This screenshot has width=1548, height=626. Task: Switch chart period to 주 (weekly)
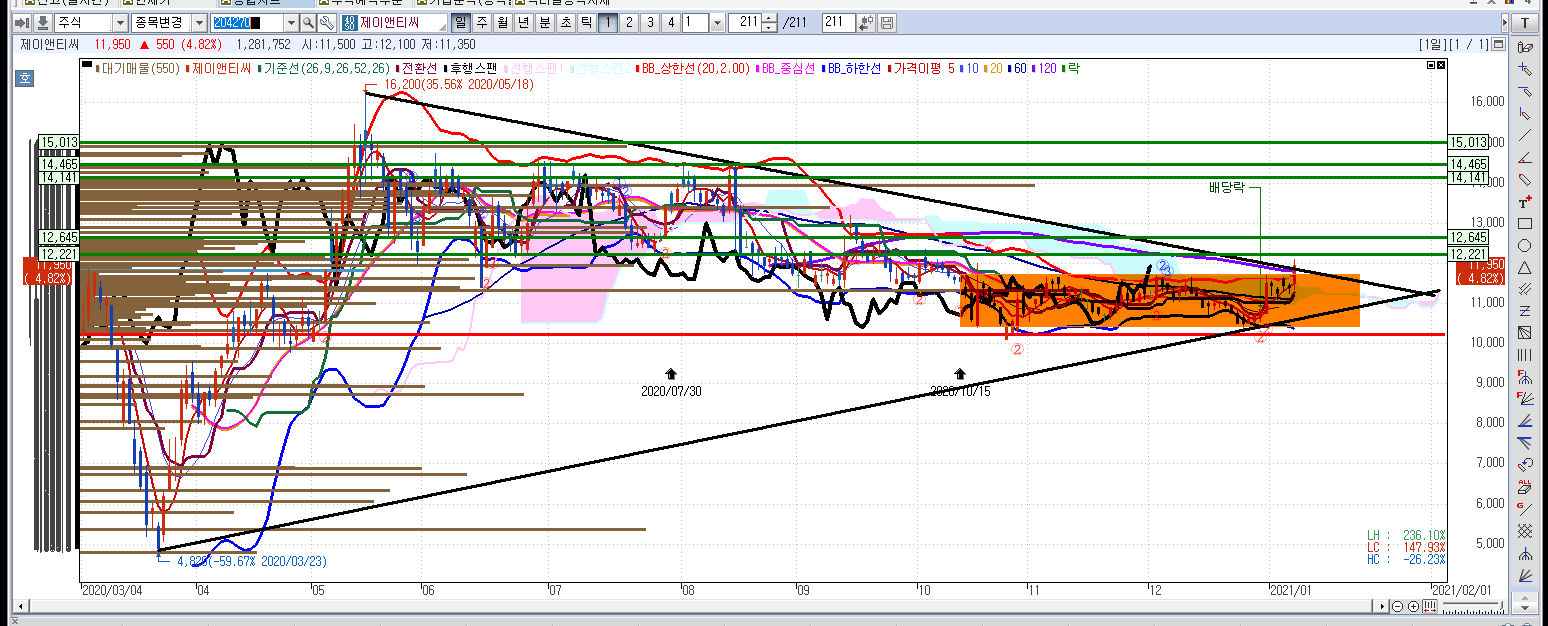coord(482,22)
